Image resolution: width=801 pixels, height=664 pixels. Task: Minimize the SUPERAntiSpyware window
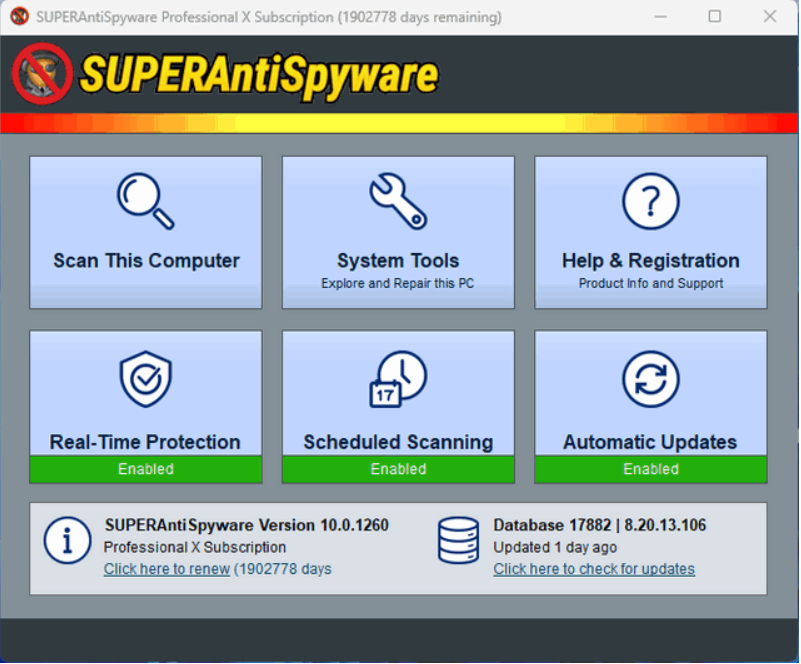point(661,17)
